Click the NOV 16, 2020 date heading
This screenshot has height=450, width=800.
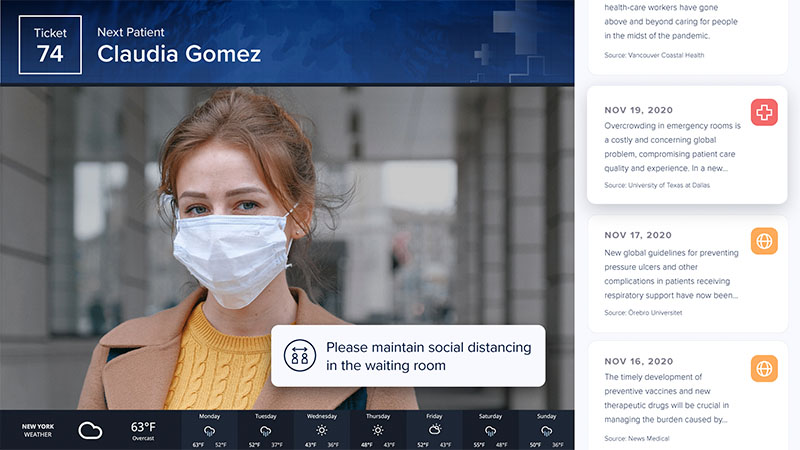[638, 361]
